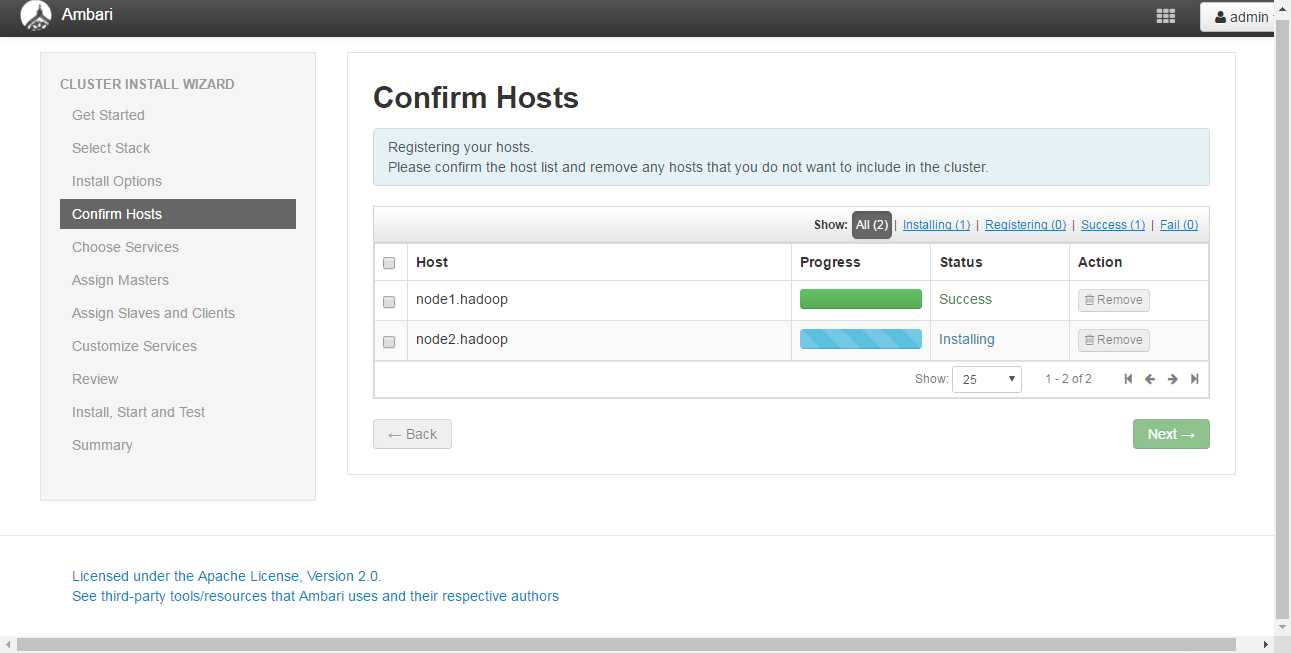Click the Back button
The height and width of the screenshot is (653, 1291).
click(x=412, y=434)
